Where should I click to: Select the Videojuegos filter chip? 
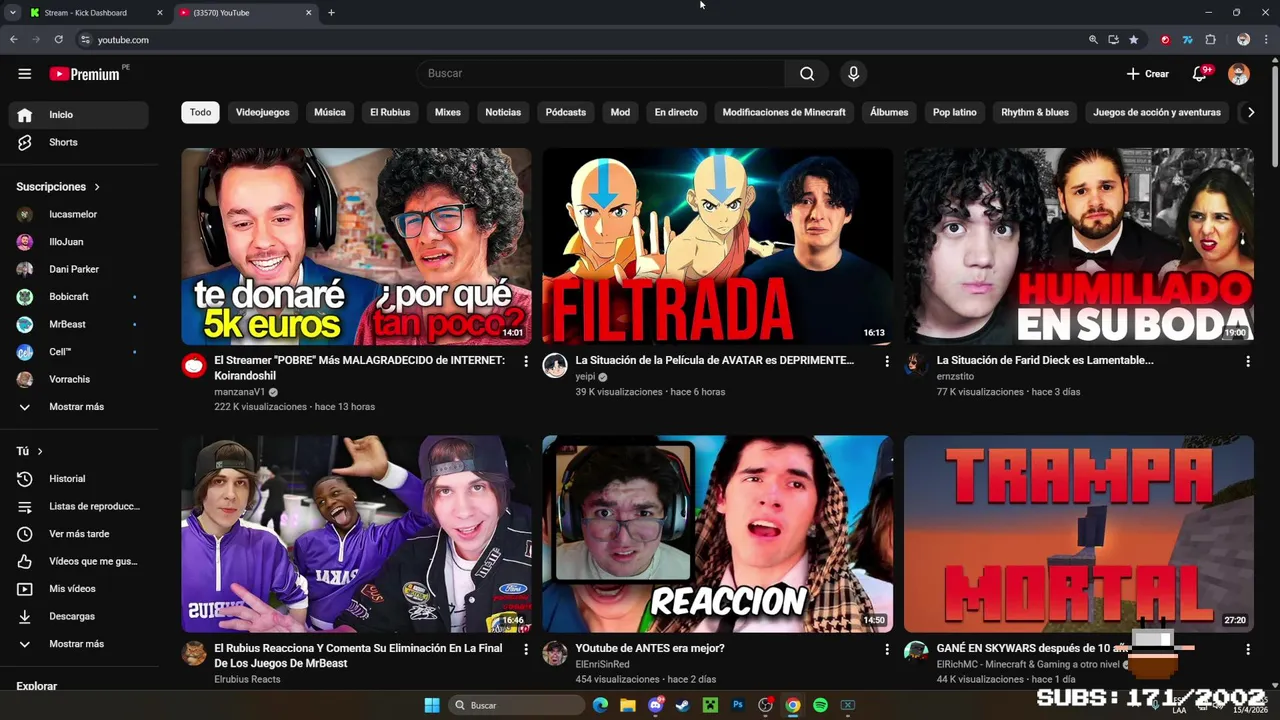(x=262, y=112)
